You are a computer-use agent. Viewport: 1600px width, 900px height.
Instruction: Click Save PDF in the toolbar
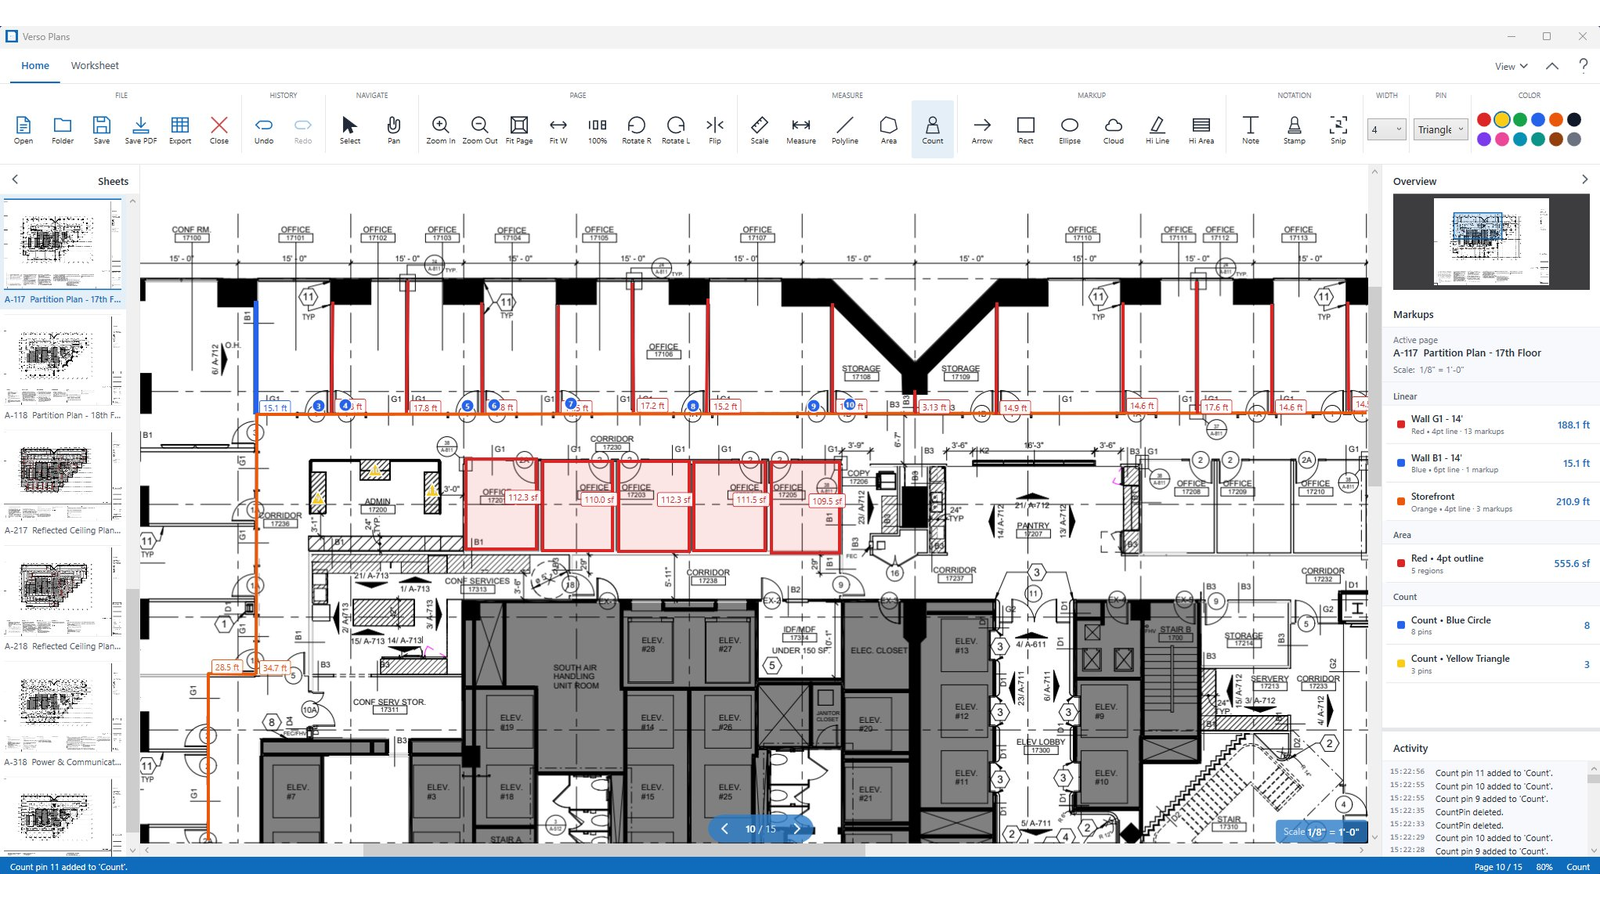click(141, 129)
